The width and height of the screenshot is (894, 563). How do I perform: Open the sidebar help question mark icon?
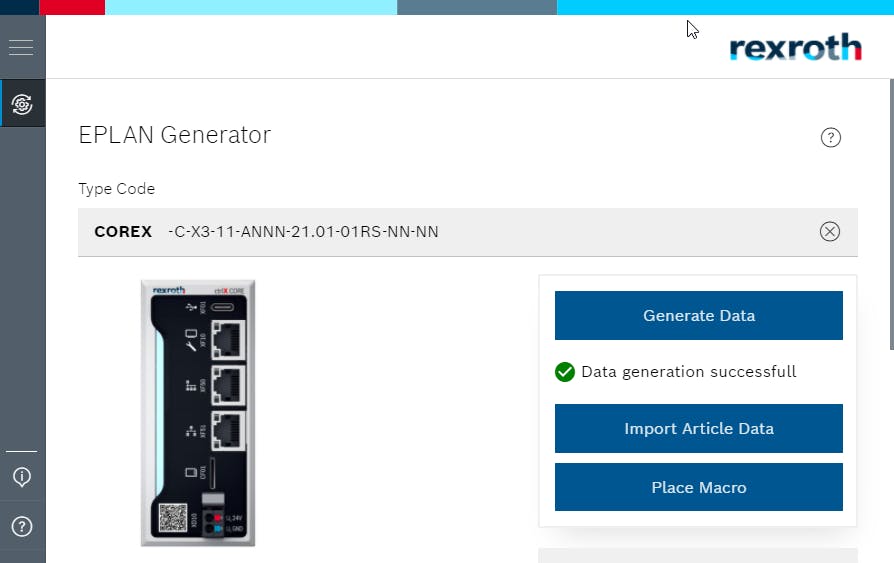click(x=22, y=526)
